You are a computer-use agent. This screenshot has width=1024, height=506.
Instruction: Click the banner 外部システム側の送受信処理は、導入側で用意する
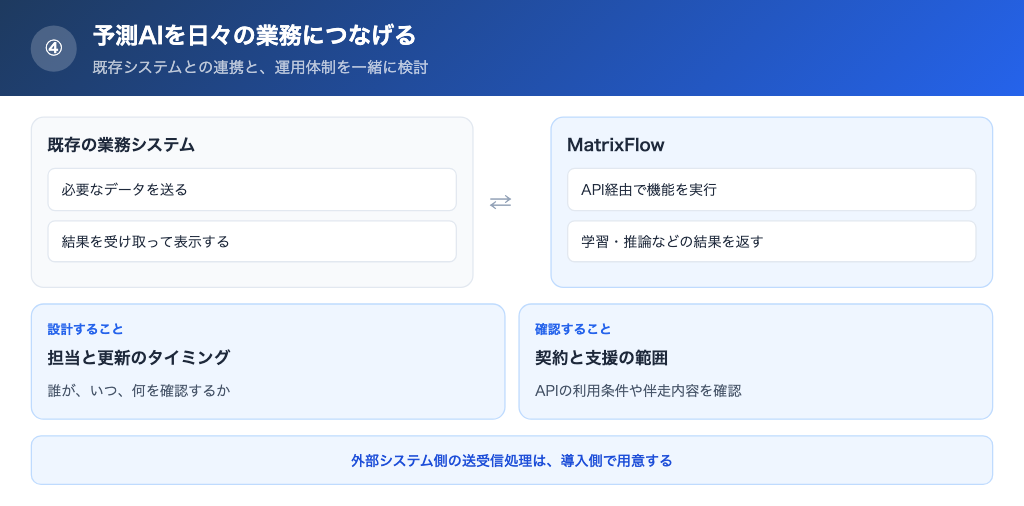pos(512,460)
